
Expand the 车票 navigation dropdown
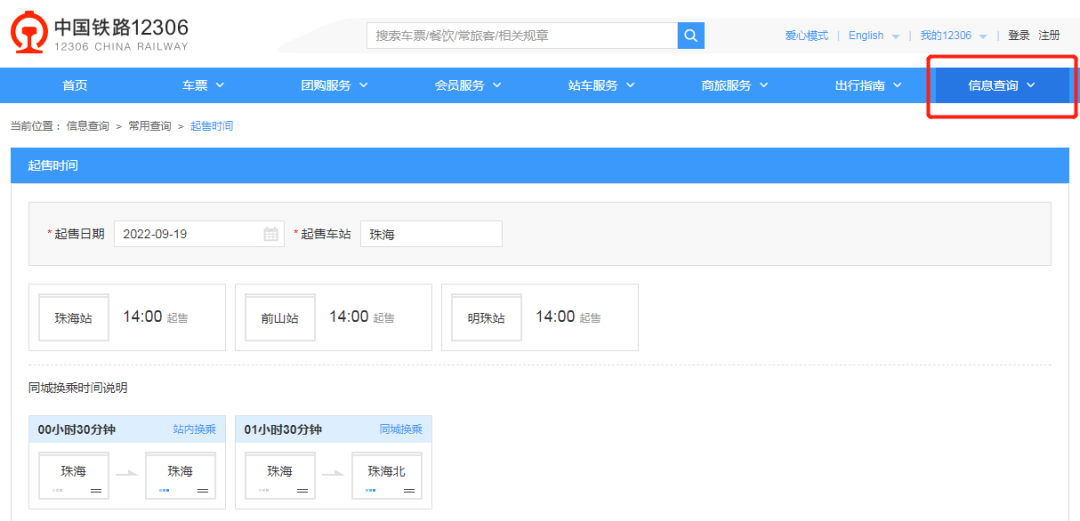pyautogui.click(x=203, y=86)
